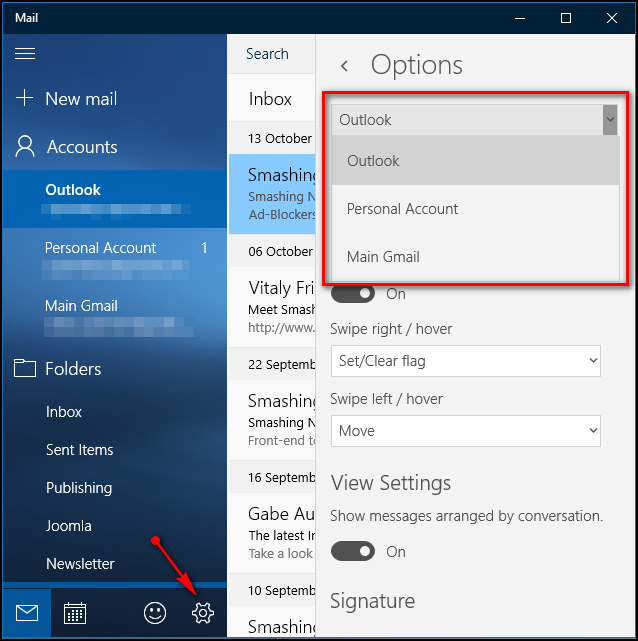Choose Main Gmail in dropdown list
638x641 pixels.
383,257
